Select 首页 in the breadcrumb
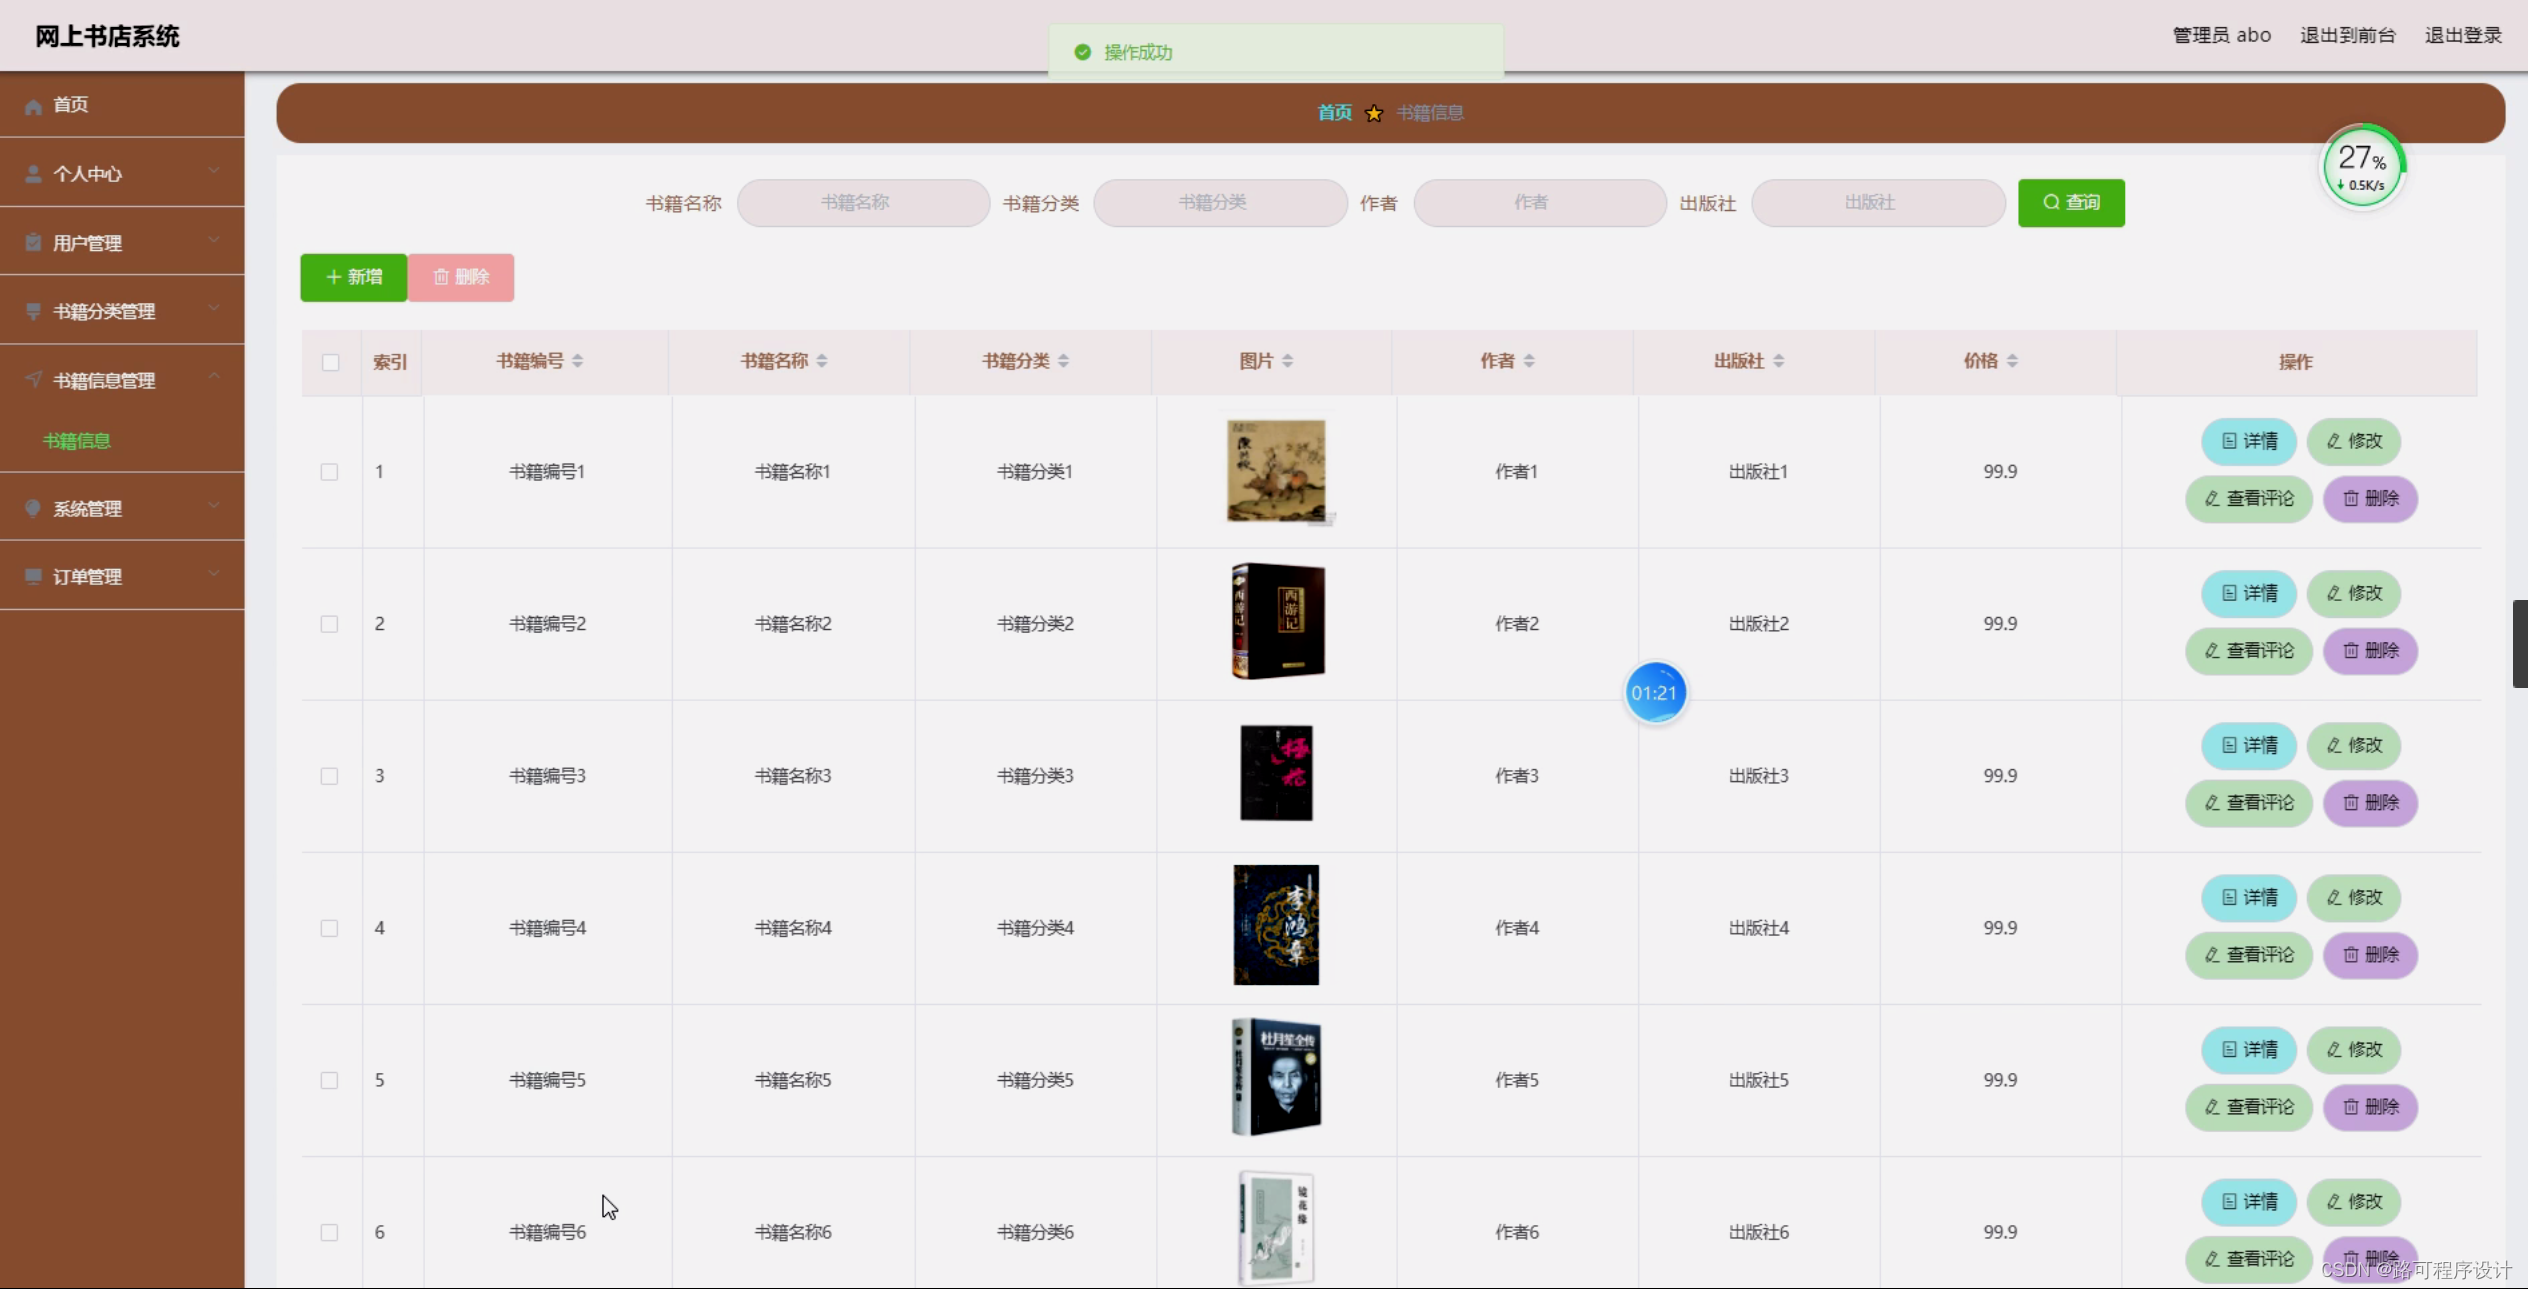The image size is (2528, 1289). [x=1335, y=112]
